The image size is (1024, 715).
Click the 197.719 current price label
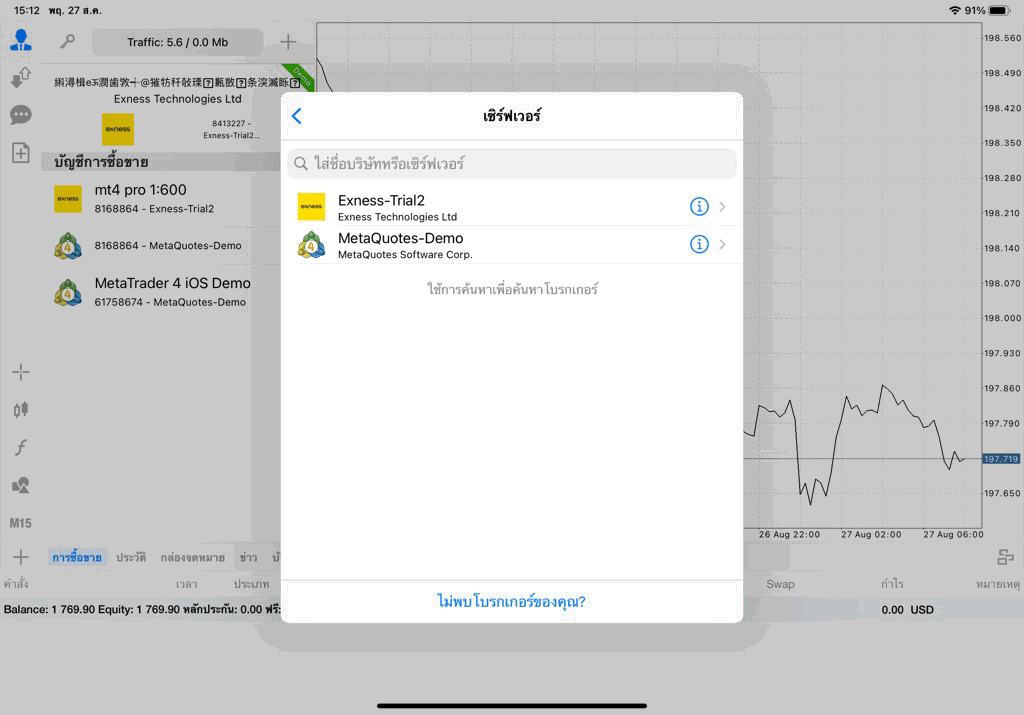pyautogui.click(x=1001, y=459)
